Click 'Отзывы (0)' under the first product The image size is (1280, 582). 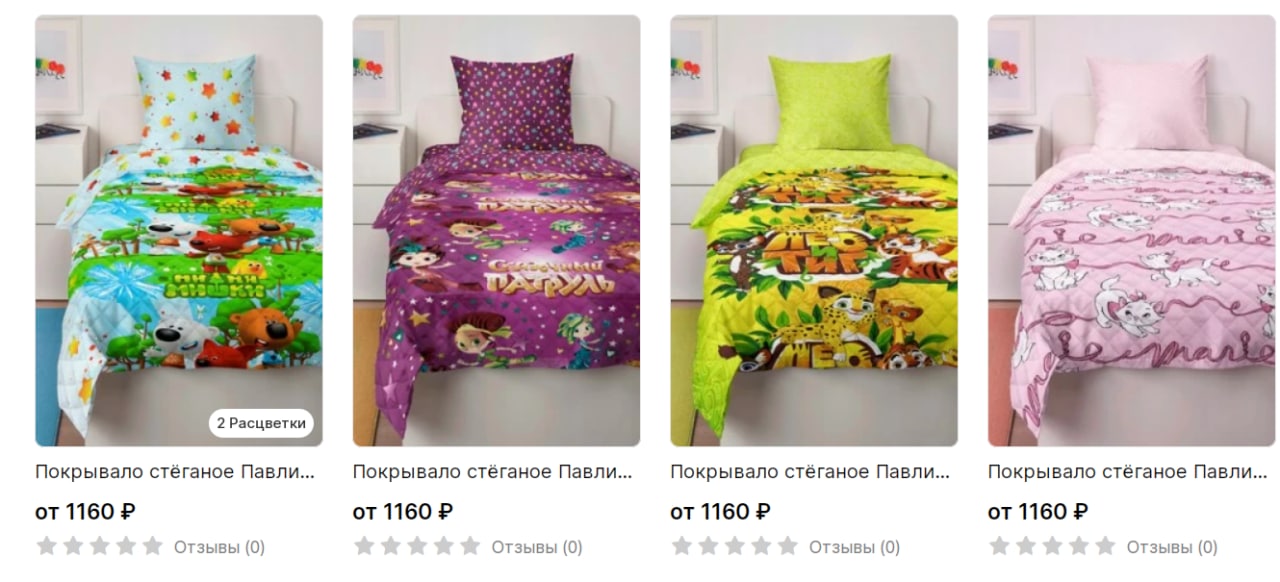[219, 547]
